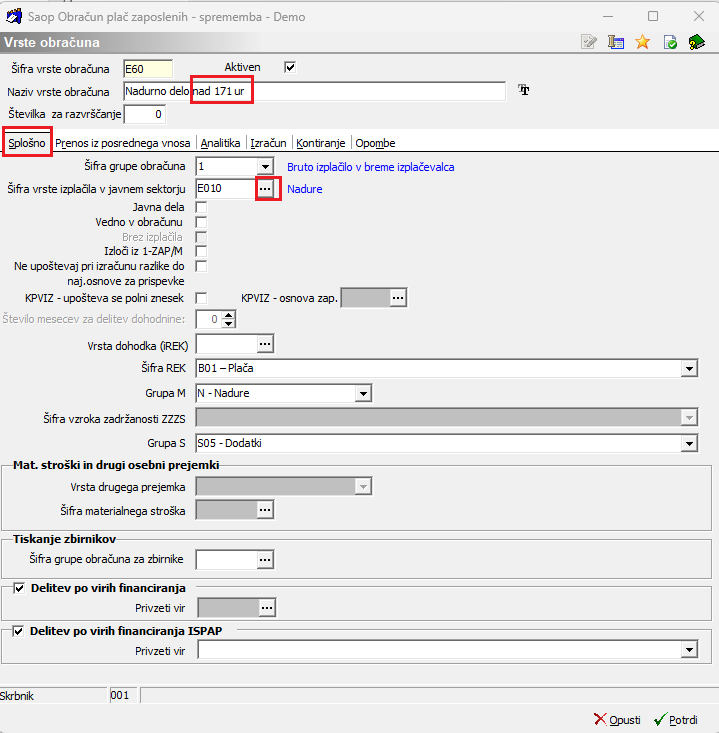Enable the Javna dela checkbox
The image size is (719, 733).
[x=201, y=207]
